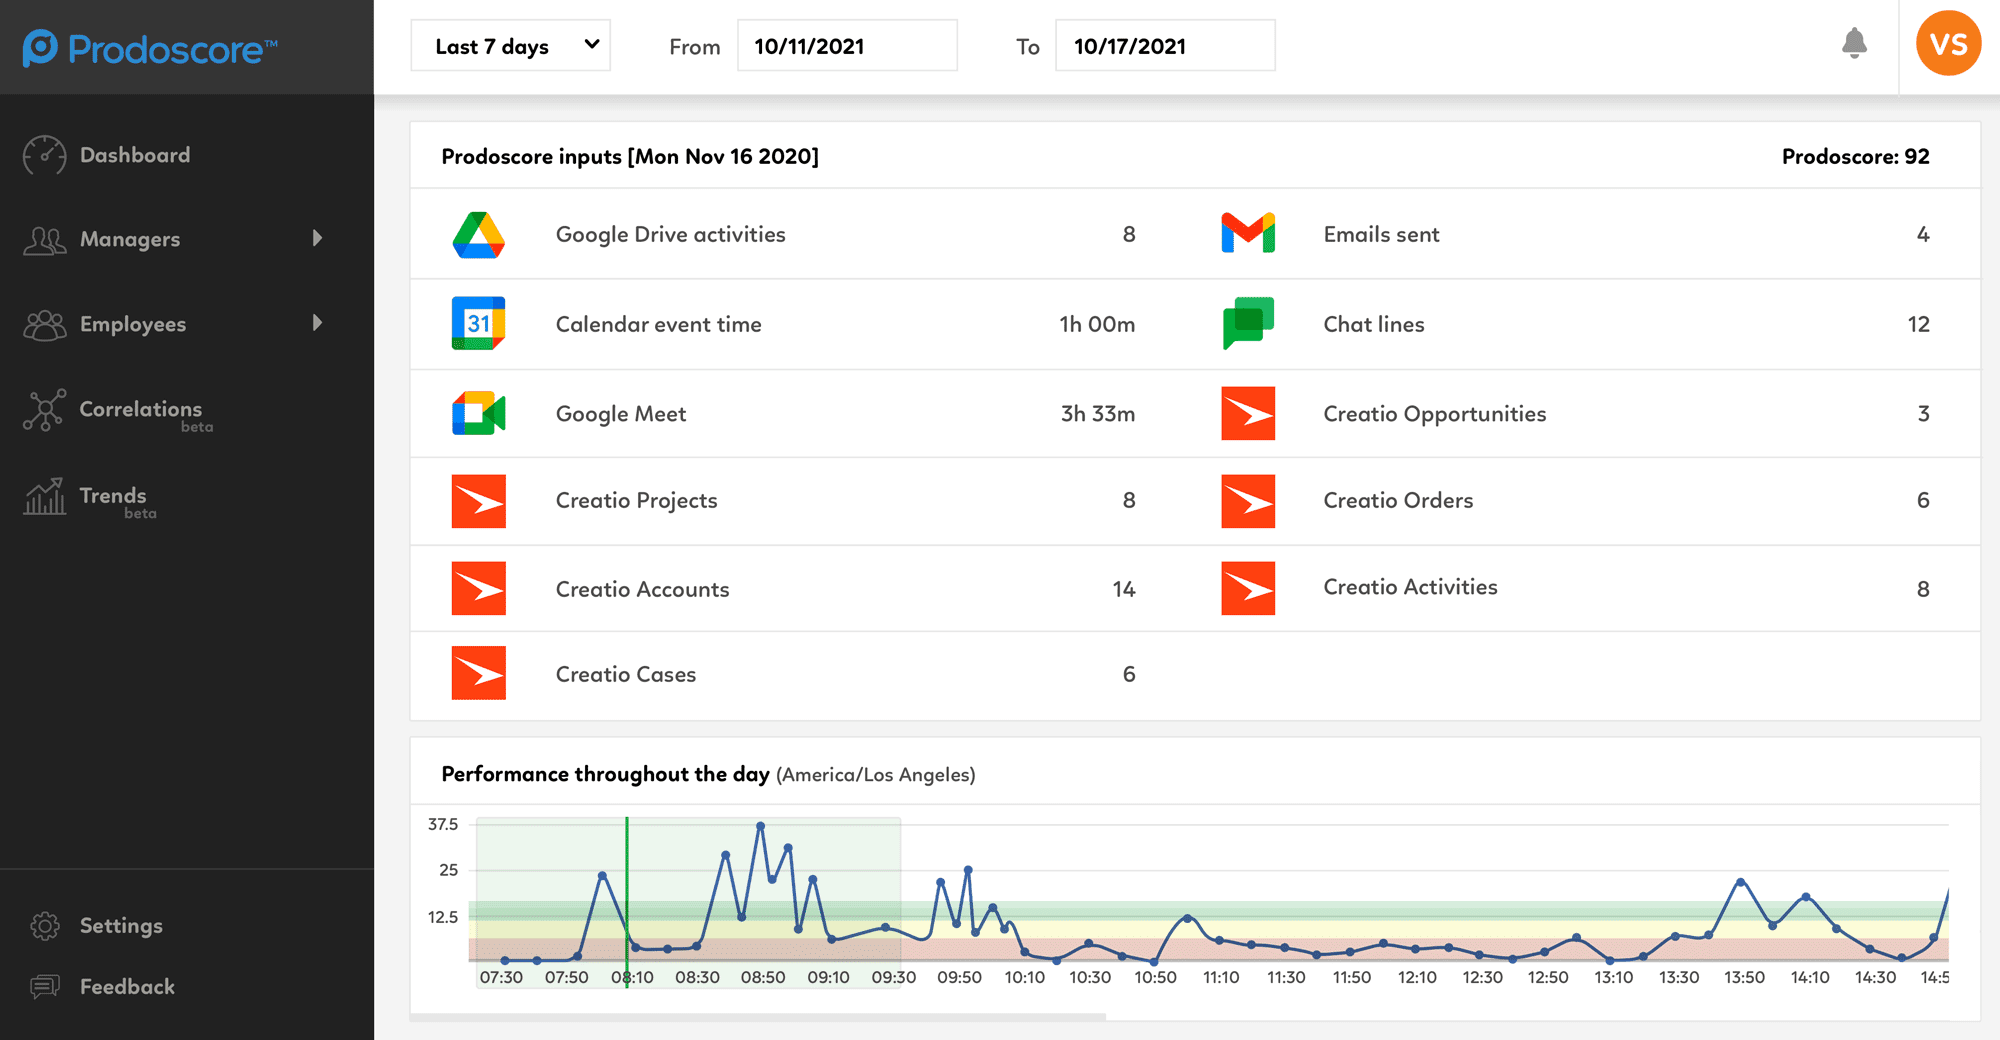Image resolution: width=2000 pixels, height=1040 pixels.
Task: Click the Creatio Activities label
Action: [1410, 587]
